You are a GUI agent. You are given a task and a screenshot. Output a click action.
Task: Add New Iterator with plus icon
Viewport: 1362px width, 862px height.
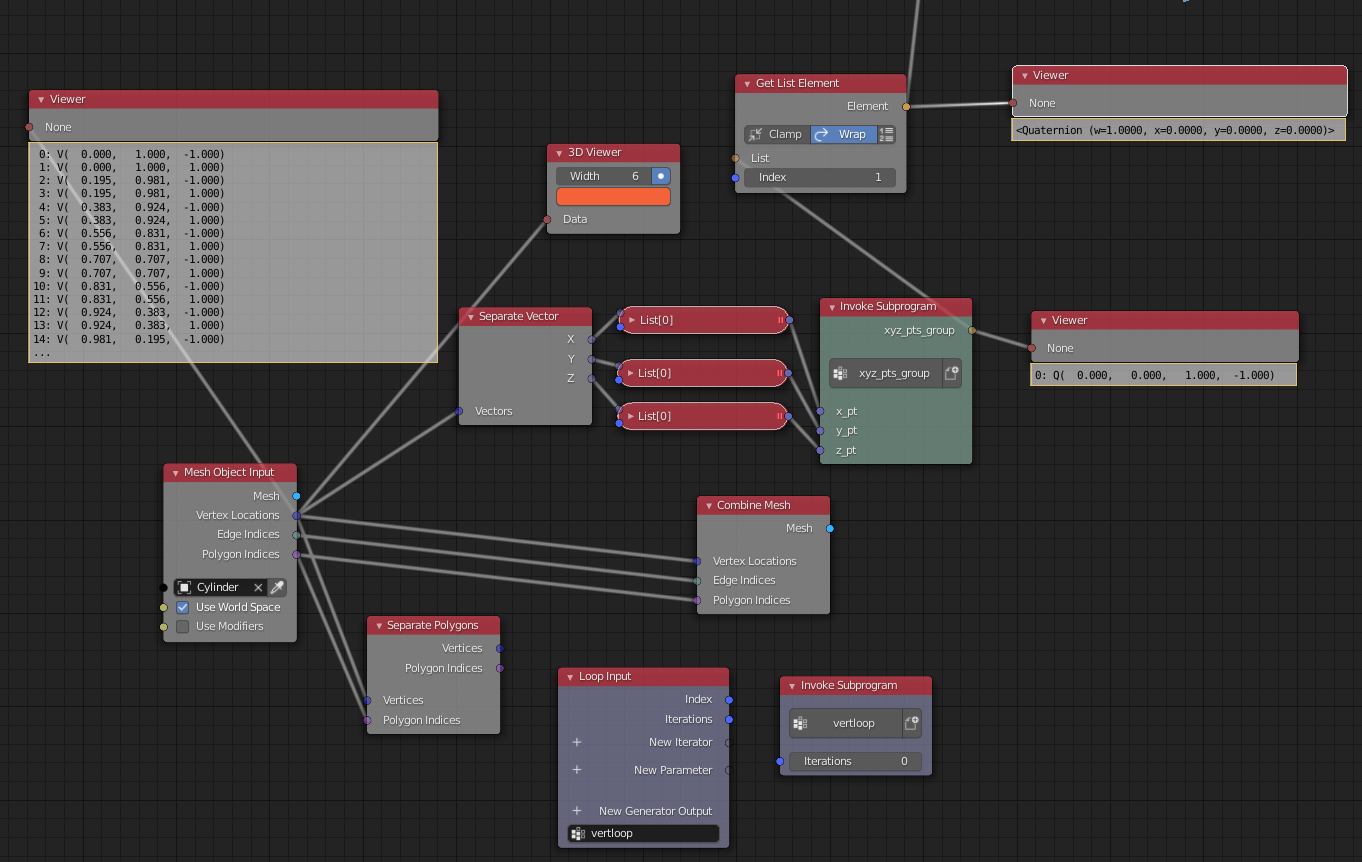point(577,742)
